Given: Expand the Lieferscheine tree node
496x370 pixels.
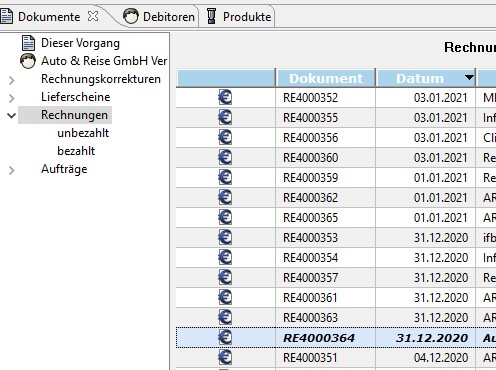Looking at the screenshot, I should [12, 98].
